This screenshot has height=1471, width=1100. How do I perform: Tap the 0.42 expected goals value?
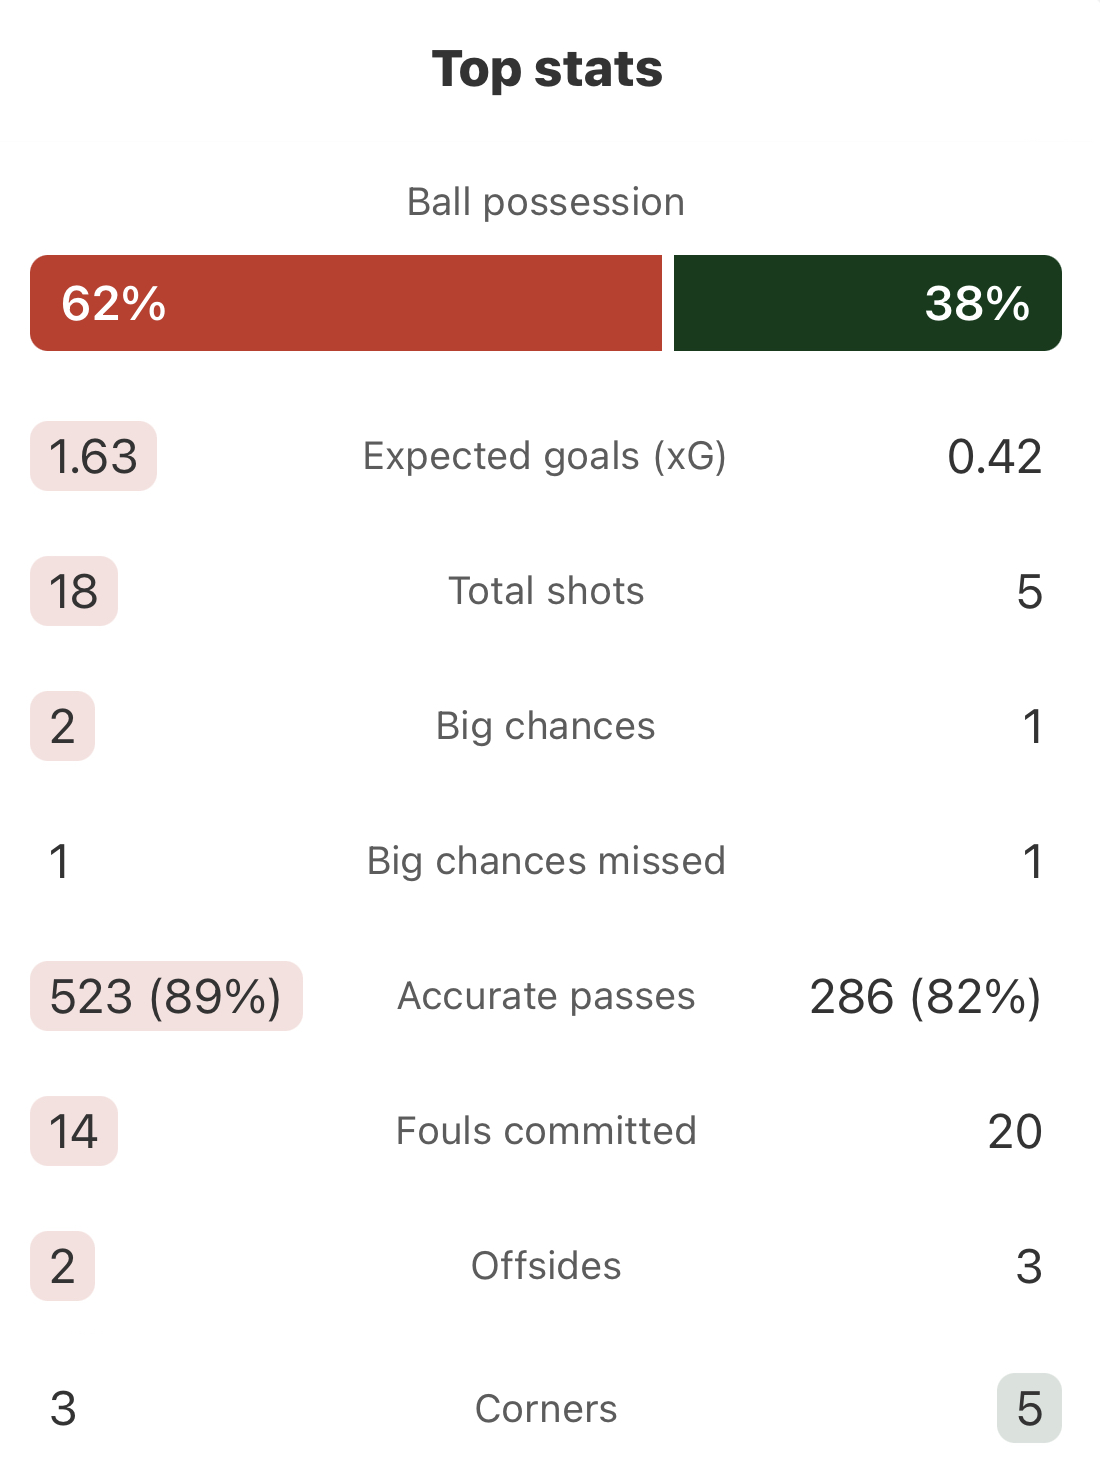tap(995, 456)
